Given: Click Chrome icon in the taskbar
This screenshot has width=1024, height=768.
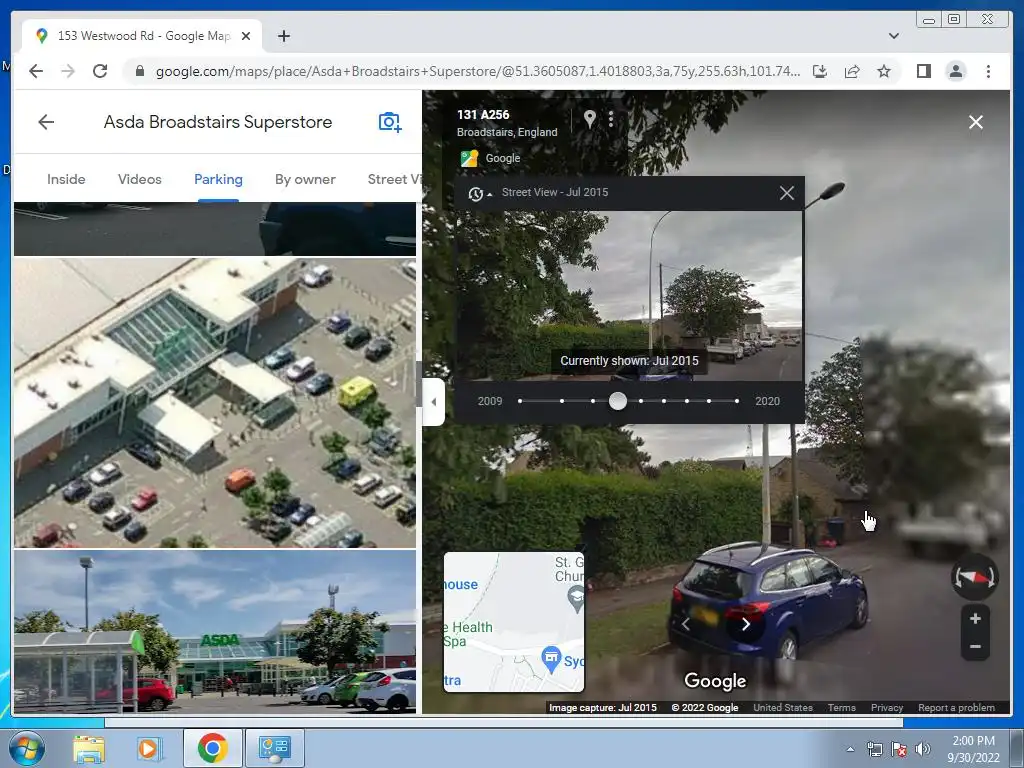Looking at the screenshot, I should (x=212, y=748).
